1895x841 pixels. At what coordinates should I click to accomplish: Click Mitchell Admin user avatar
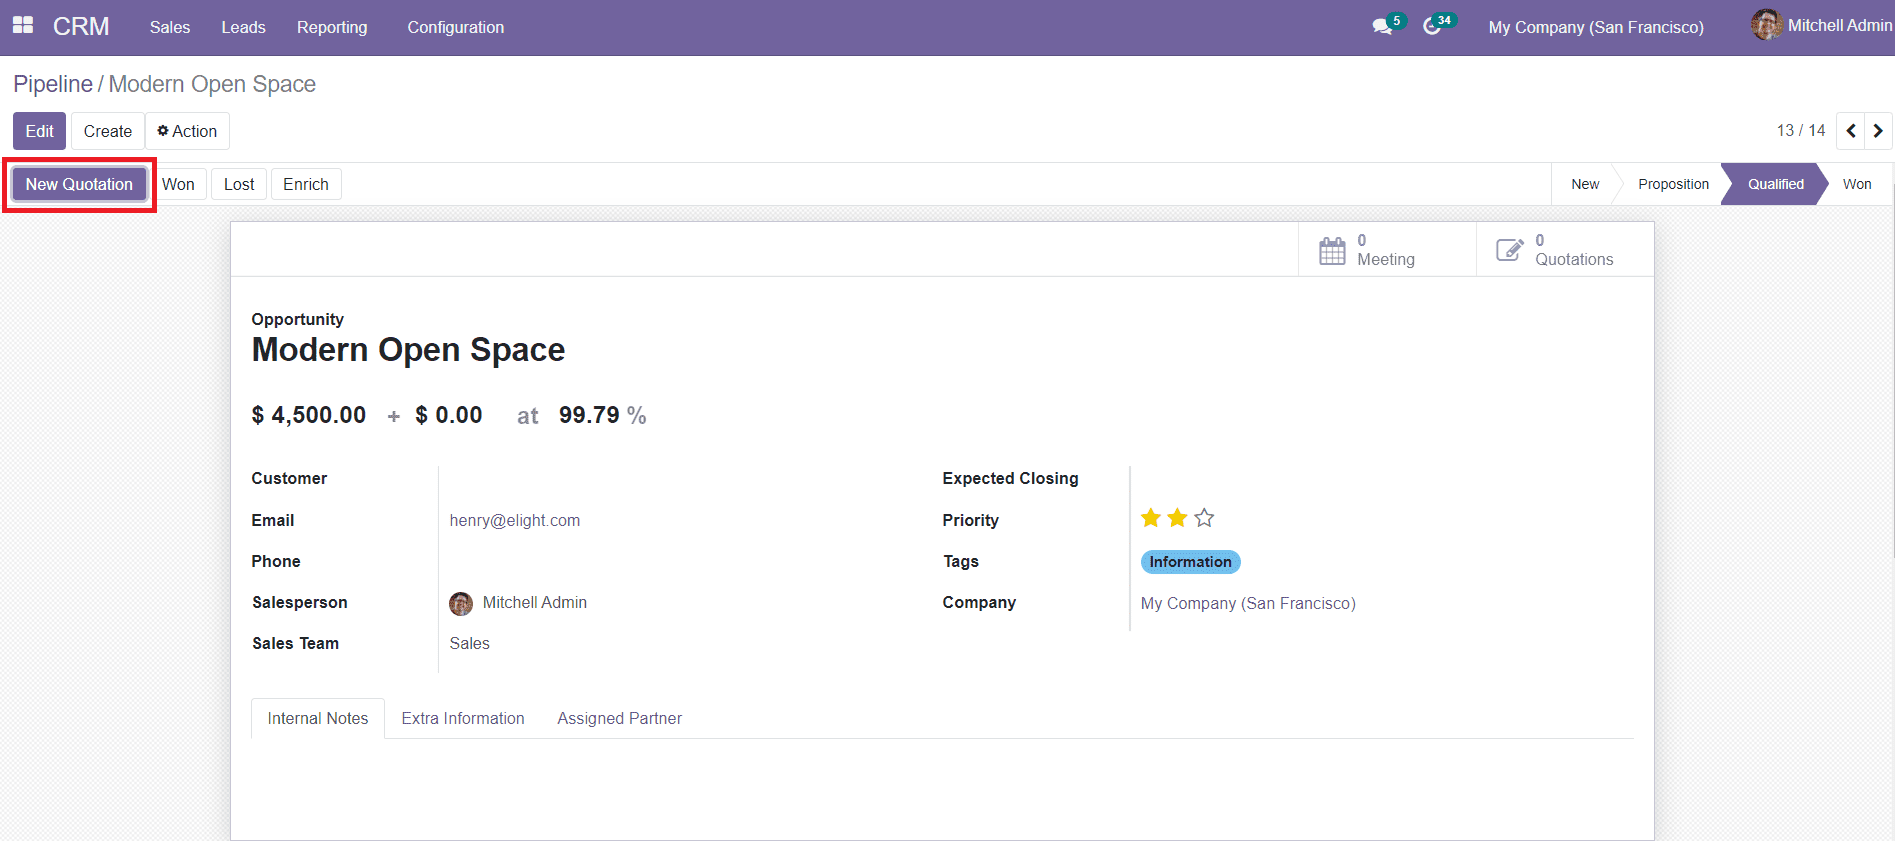1766,25
